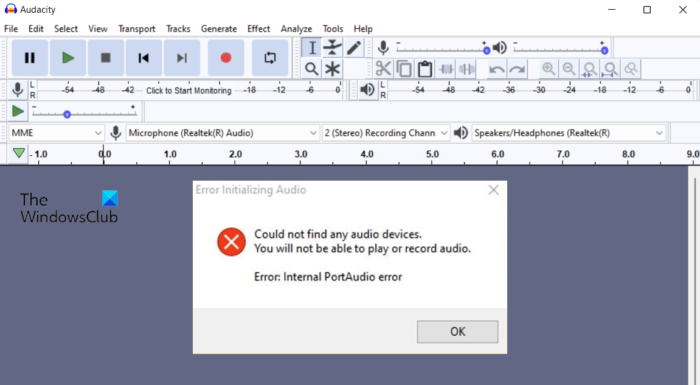Viewport: 700px width, 385px height.
Task: Click the microphone icon beside recording device
Action: (116, 133)
